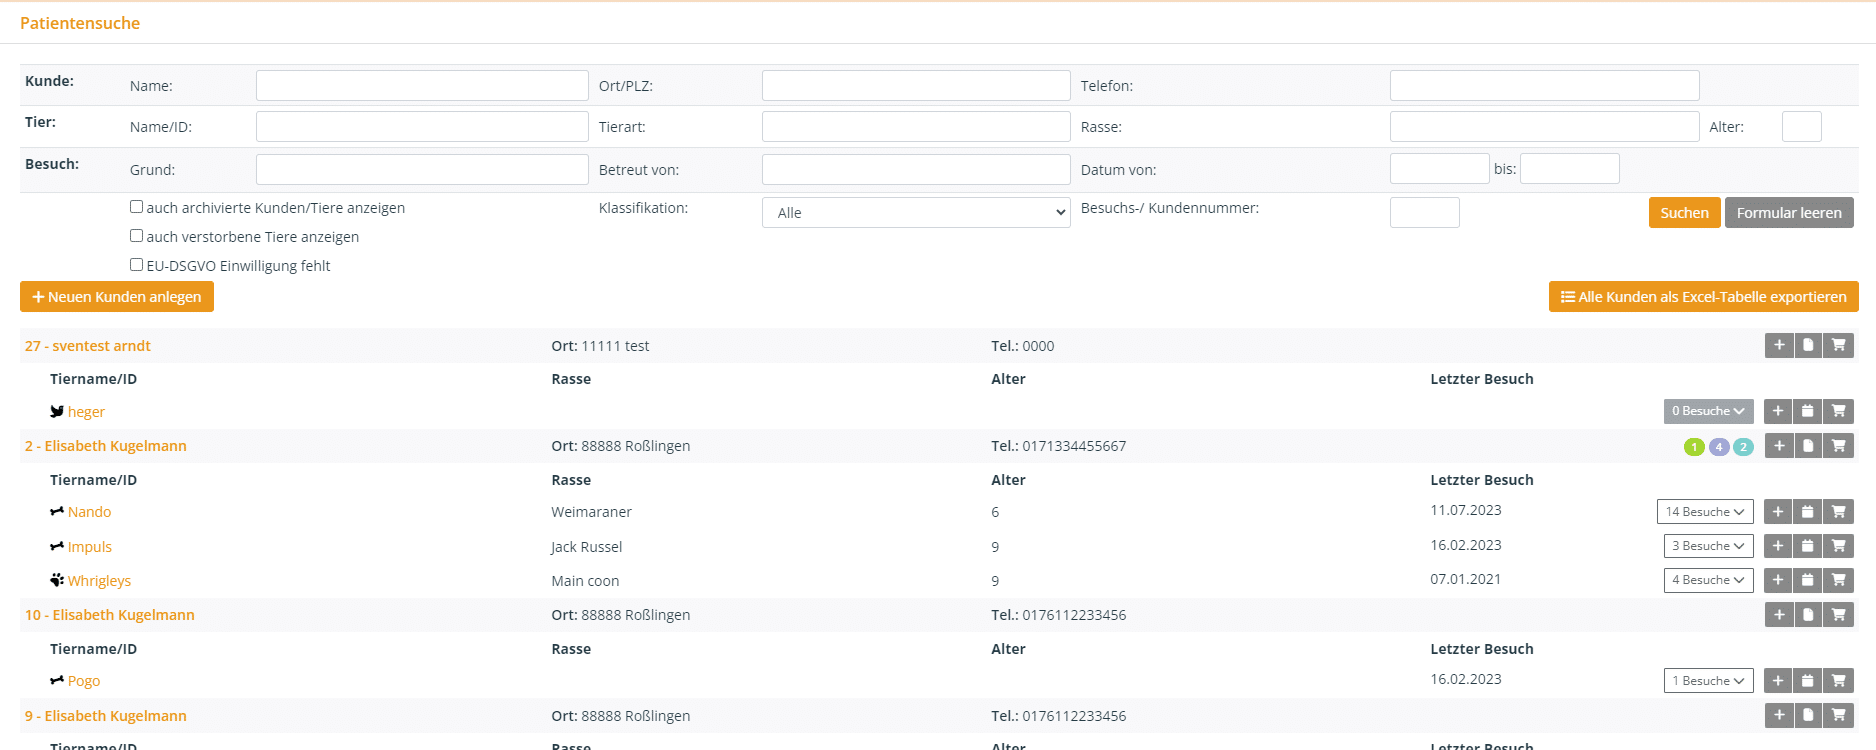
Task: Focus the Ort/PLZ input field
Action: tap(916, 85)
